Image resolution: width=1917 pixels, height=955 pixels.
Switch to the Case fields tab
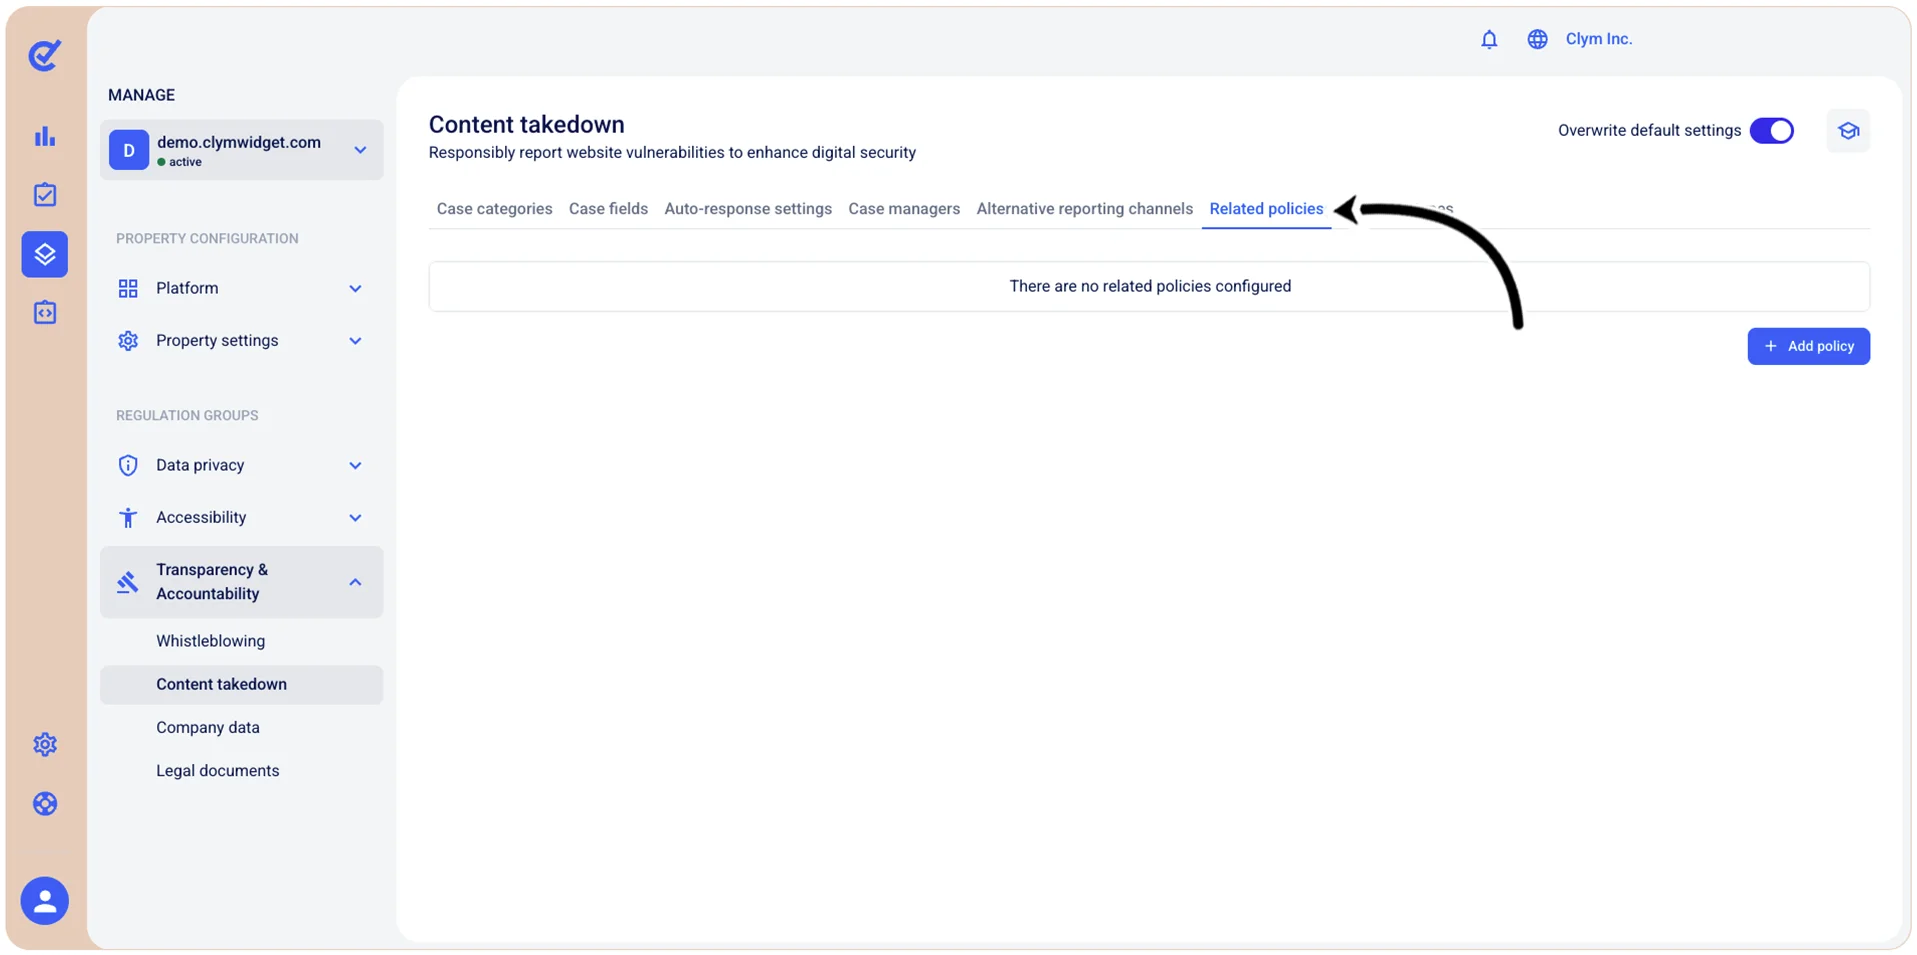click(608, 209)
